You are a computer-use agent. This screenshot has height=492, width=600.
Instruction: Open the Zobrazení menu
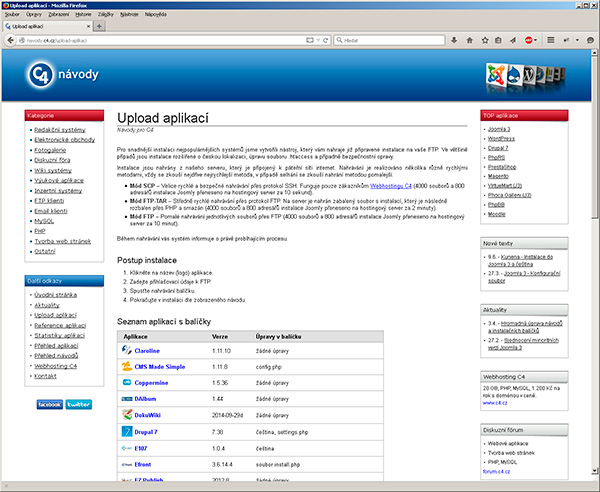59,15
